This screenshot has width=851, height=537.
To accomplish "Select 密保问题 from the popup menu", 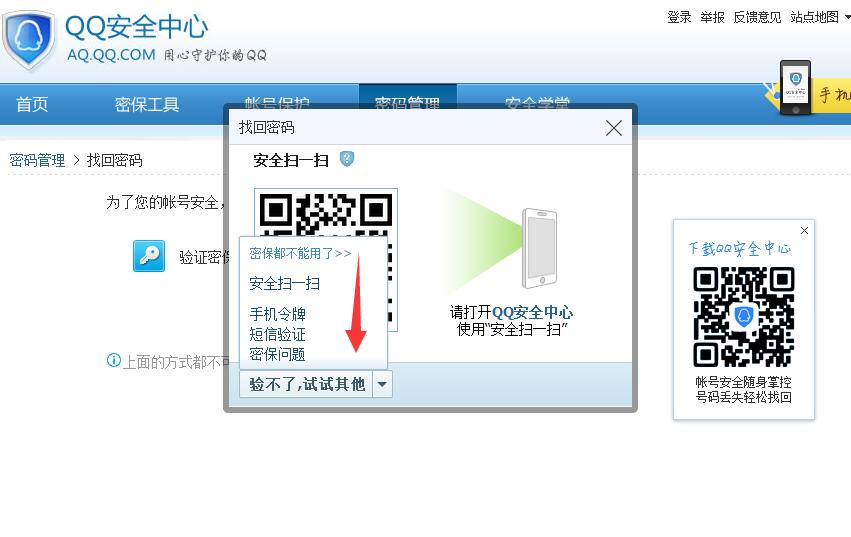I will 277,355.
